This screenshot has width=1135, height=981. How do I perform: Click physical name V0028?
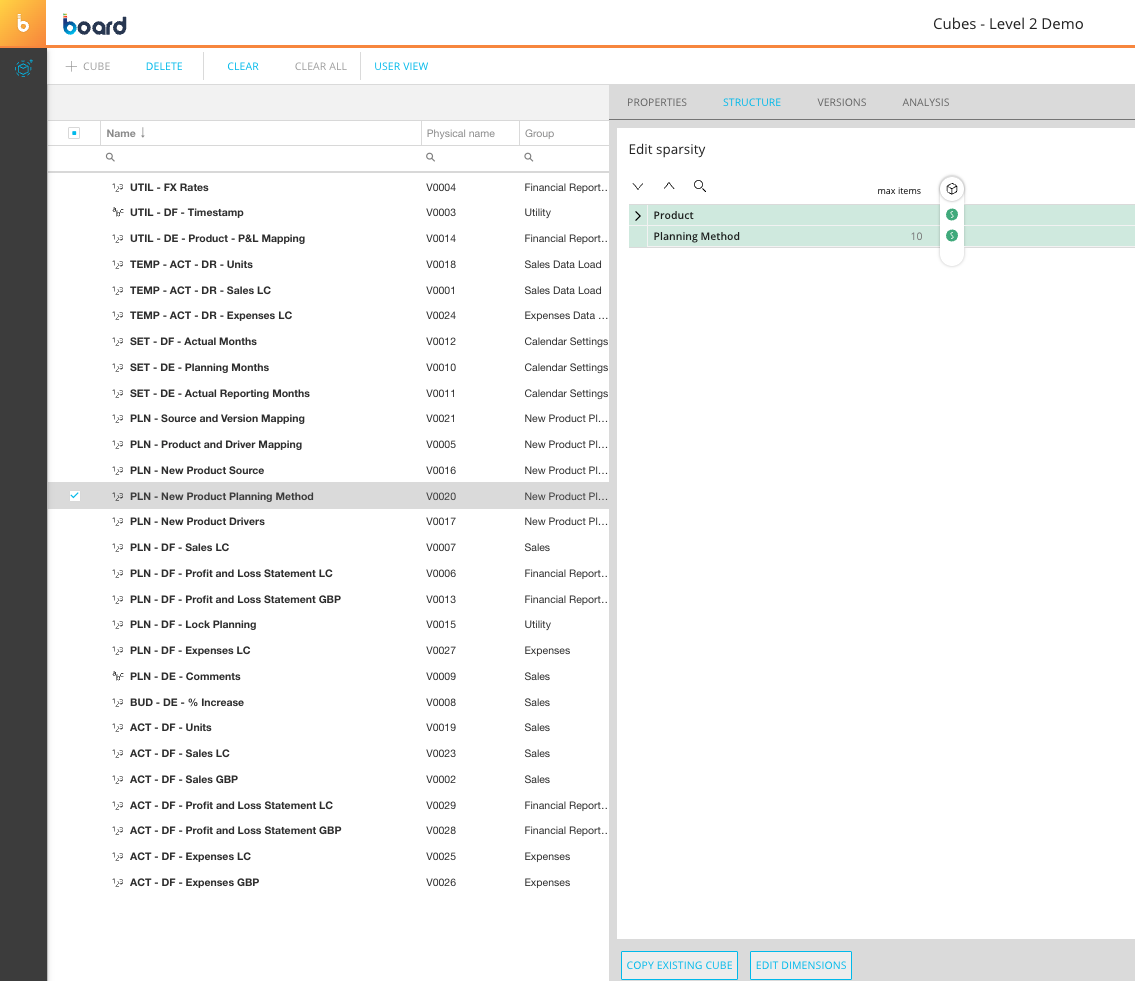point(441,830)
